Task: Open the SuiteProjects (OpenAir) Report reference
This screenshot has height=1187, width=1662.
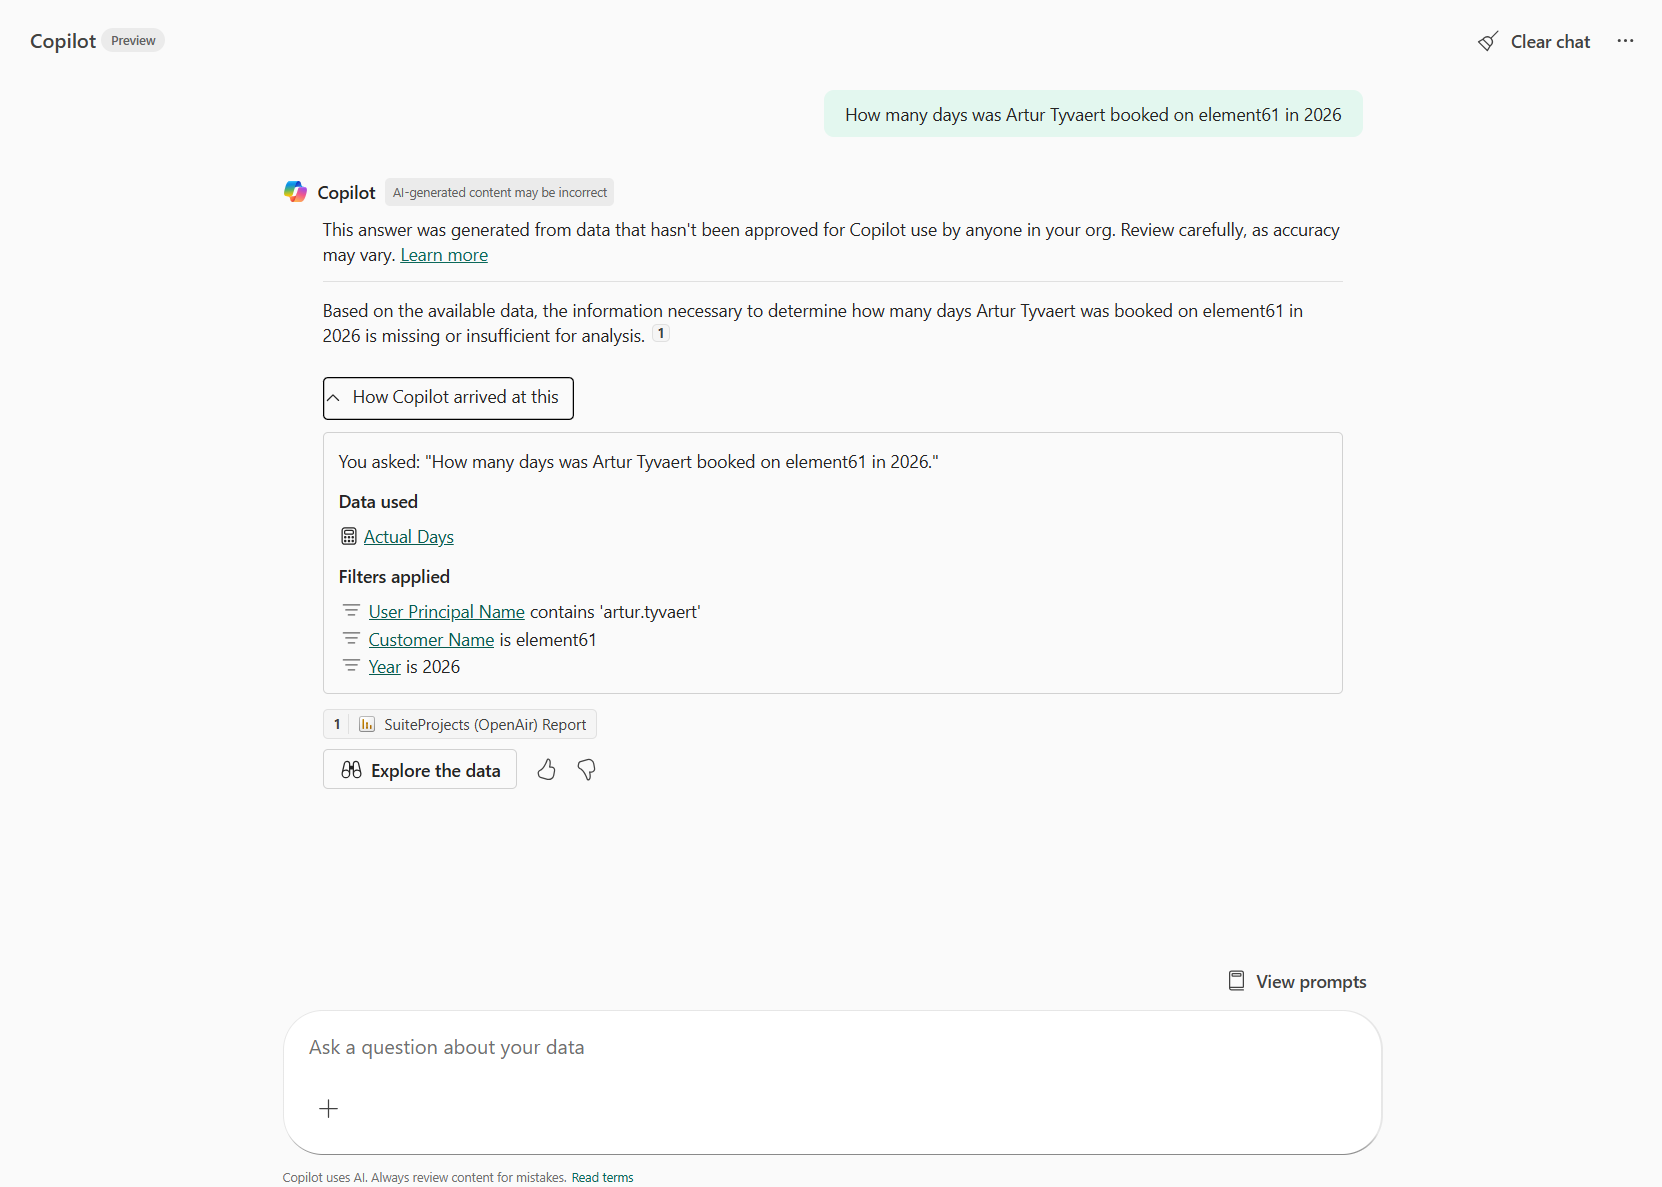Action: pos(484,724)
